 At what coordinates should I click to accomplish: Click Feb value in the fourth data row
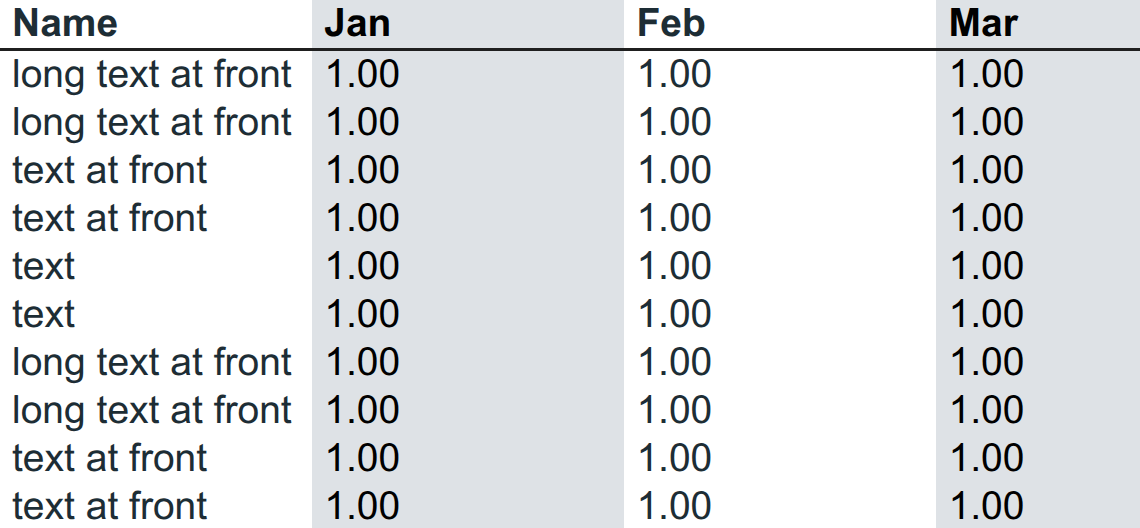coord(675,218)
